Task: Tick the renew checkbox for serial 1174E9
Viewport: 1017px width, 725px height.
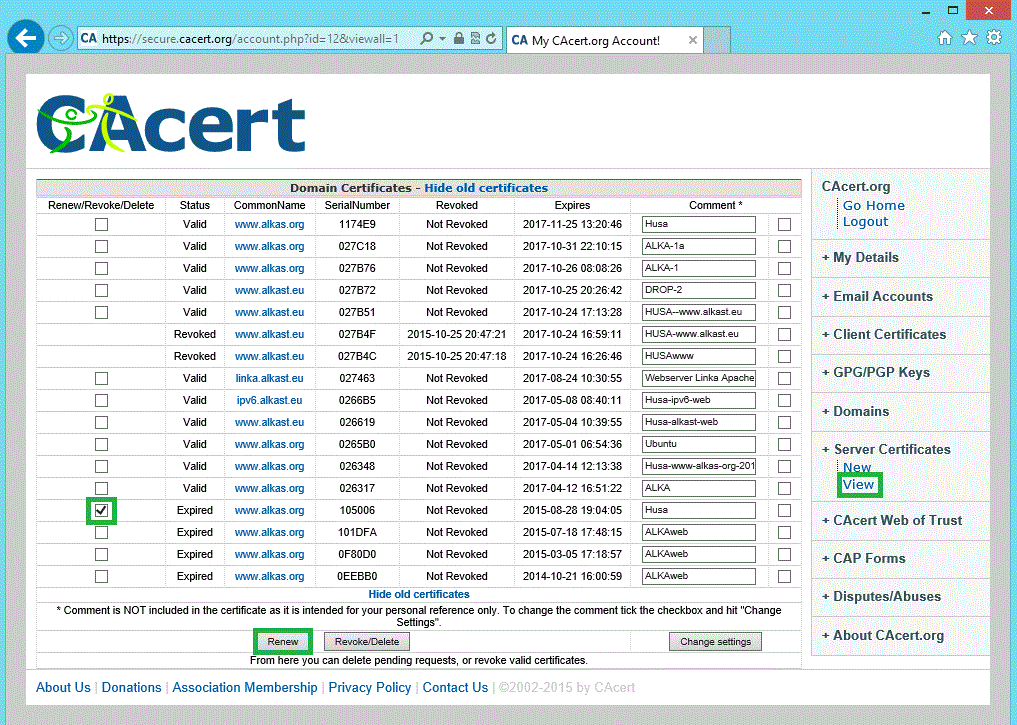Action: (101, 224)
